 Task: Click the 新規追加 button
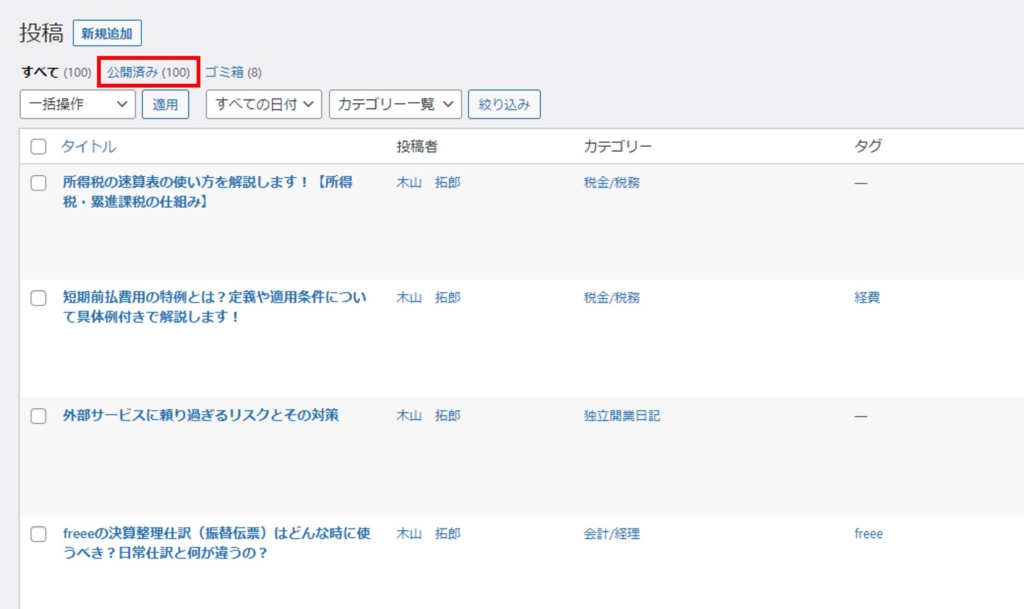pyautogui.click(x=107, y=33)
